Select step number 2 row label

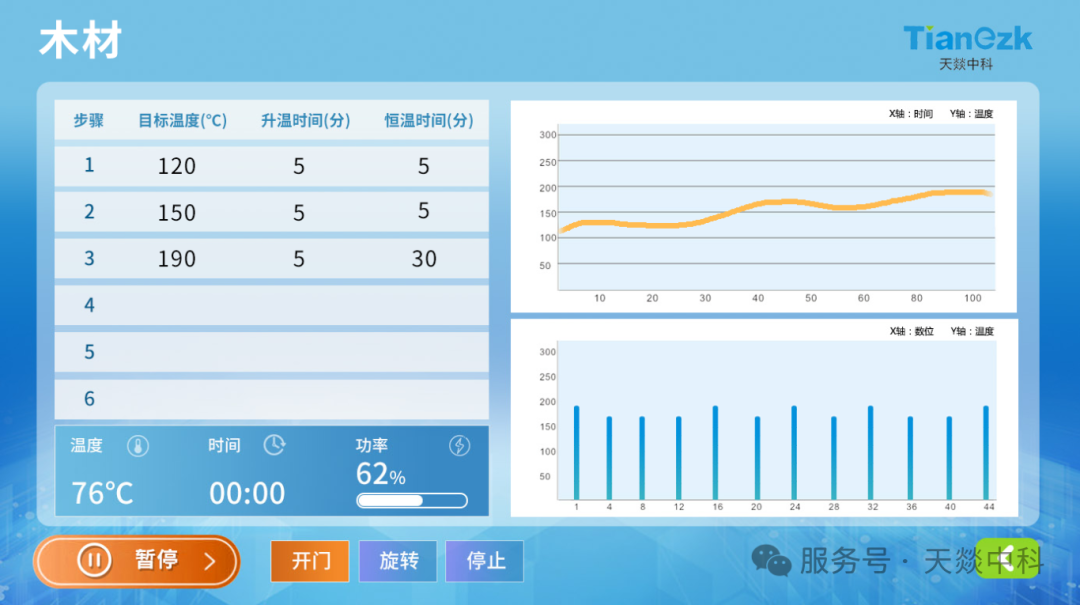89,212
